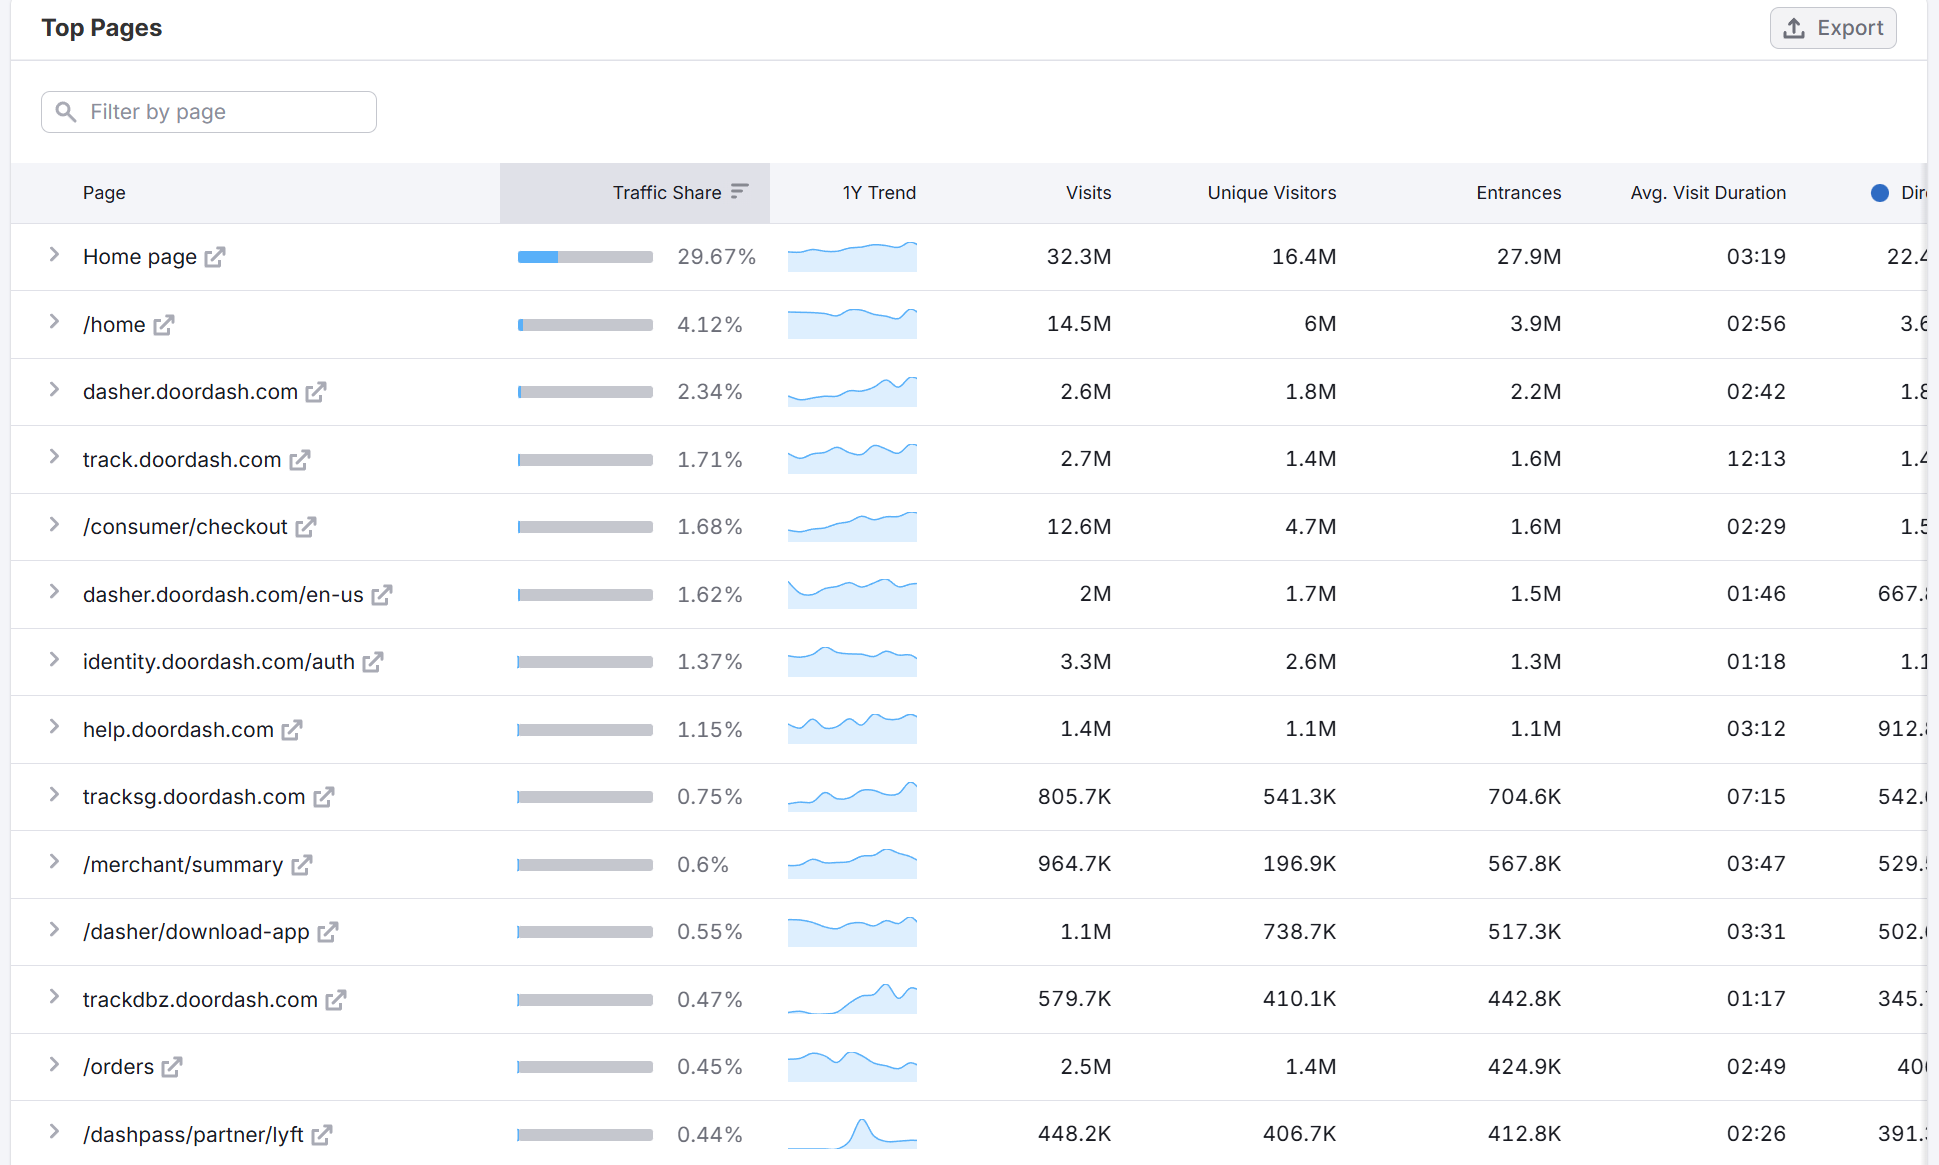
Task: Expand the /dasher/download-app row
Action: click(x=54, y=930)
